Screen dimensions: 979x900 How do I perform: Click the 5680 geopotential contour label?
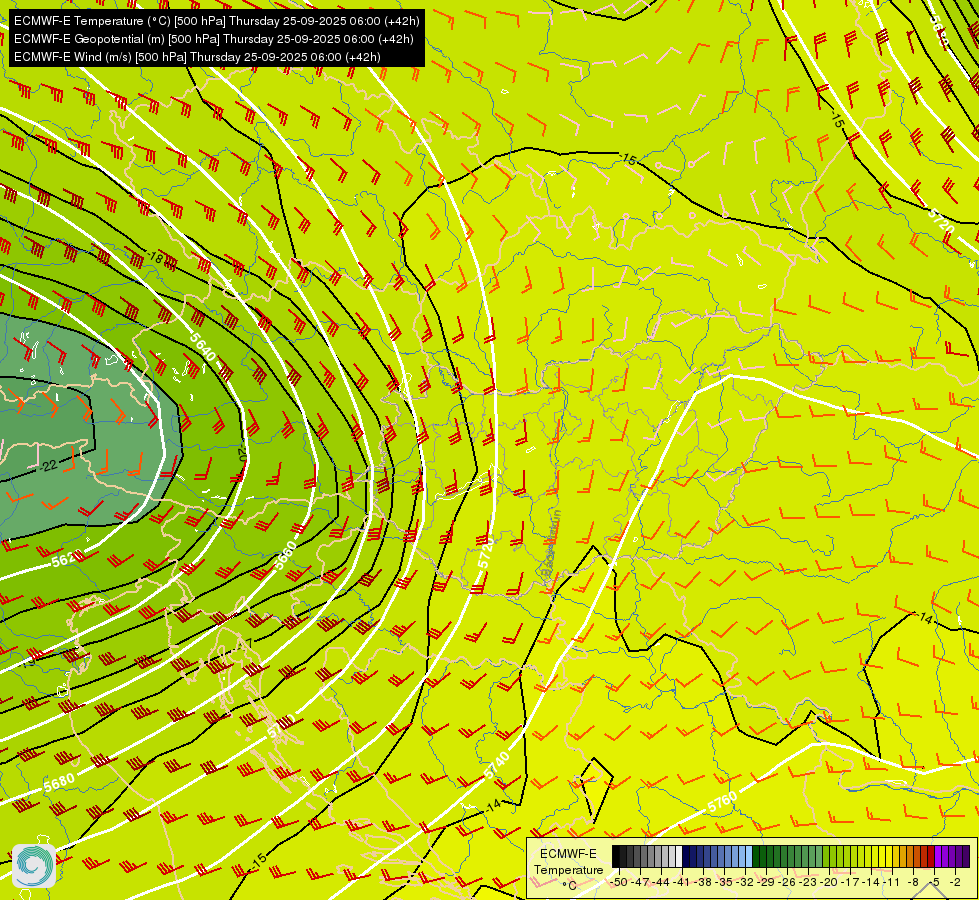[59, 783]
